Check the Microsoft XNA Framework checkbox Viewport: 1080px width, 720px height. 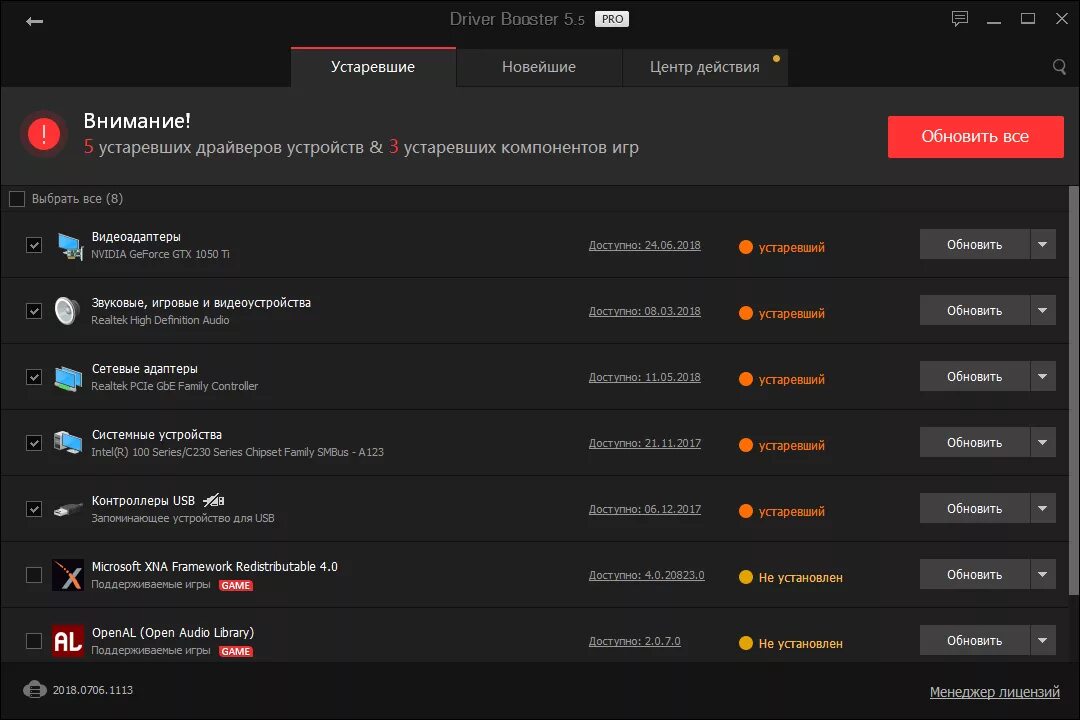[x=34, y=575]
